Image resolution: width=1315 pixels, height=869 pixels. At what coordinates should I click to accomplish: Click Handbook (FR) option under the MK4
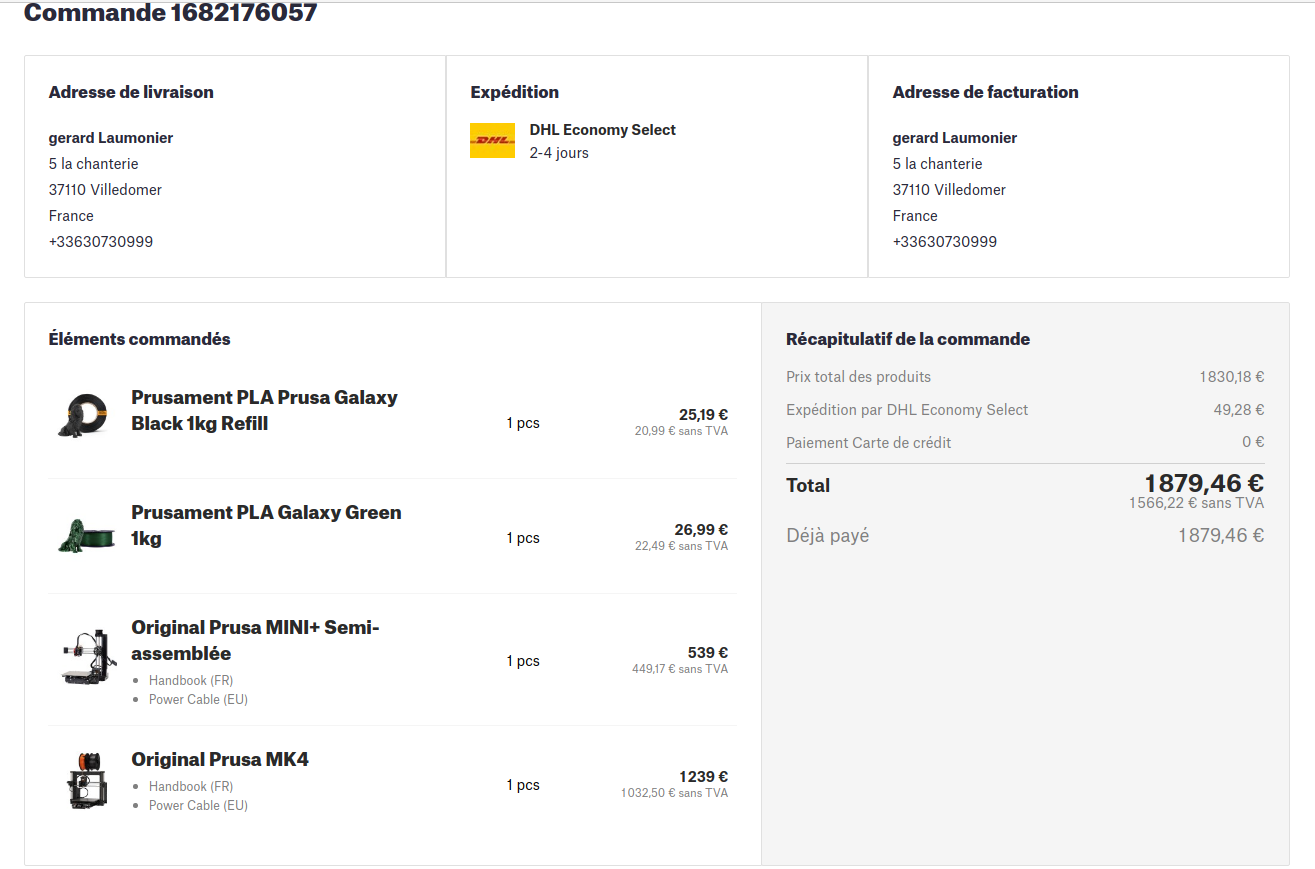(x=191, y=786)
